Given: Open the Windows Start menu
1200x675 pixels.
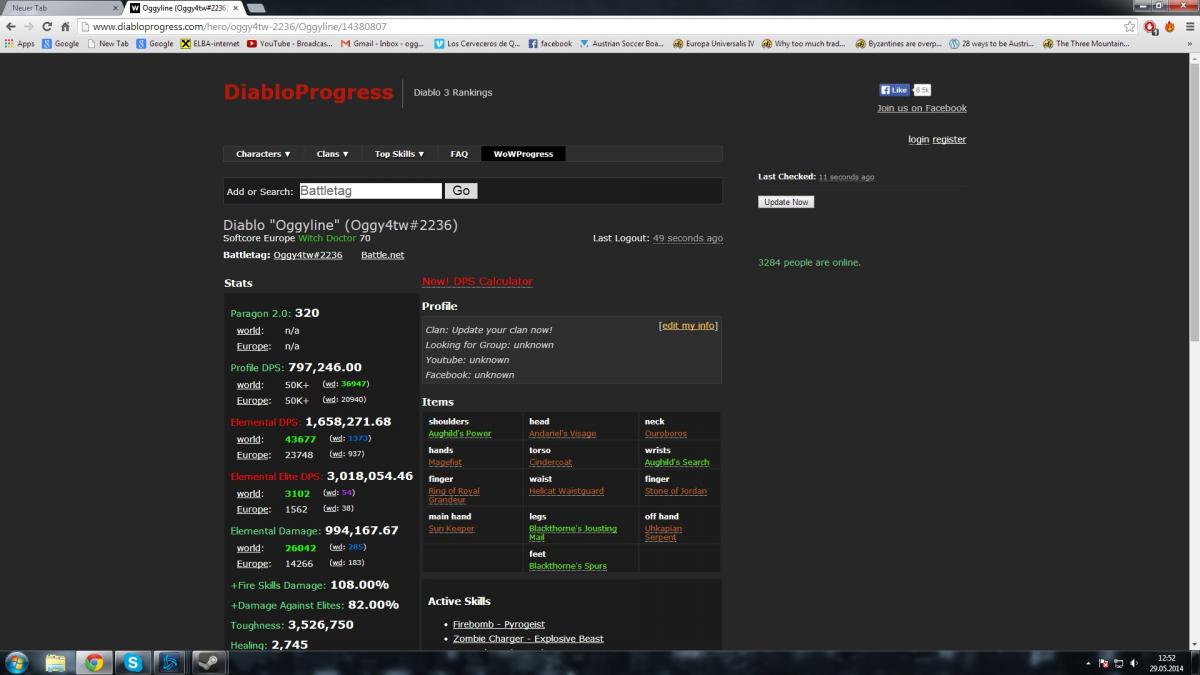Looking at the screenshot, I should click(17, 662).
